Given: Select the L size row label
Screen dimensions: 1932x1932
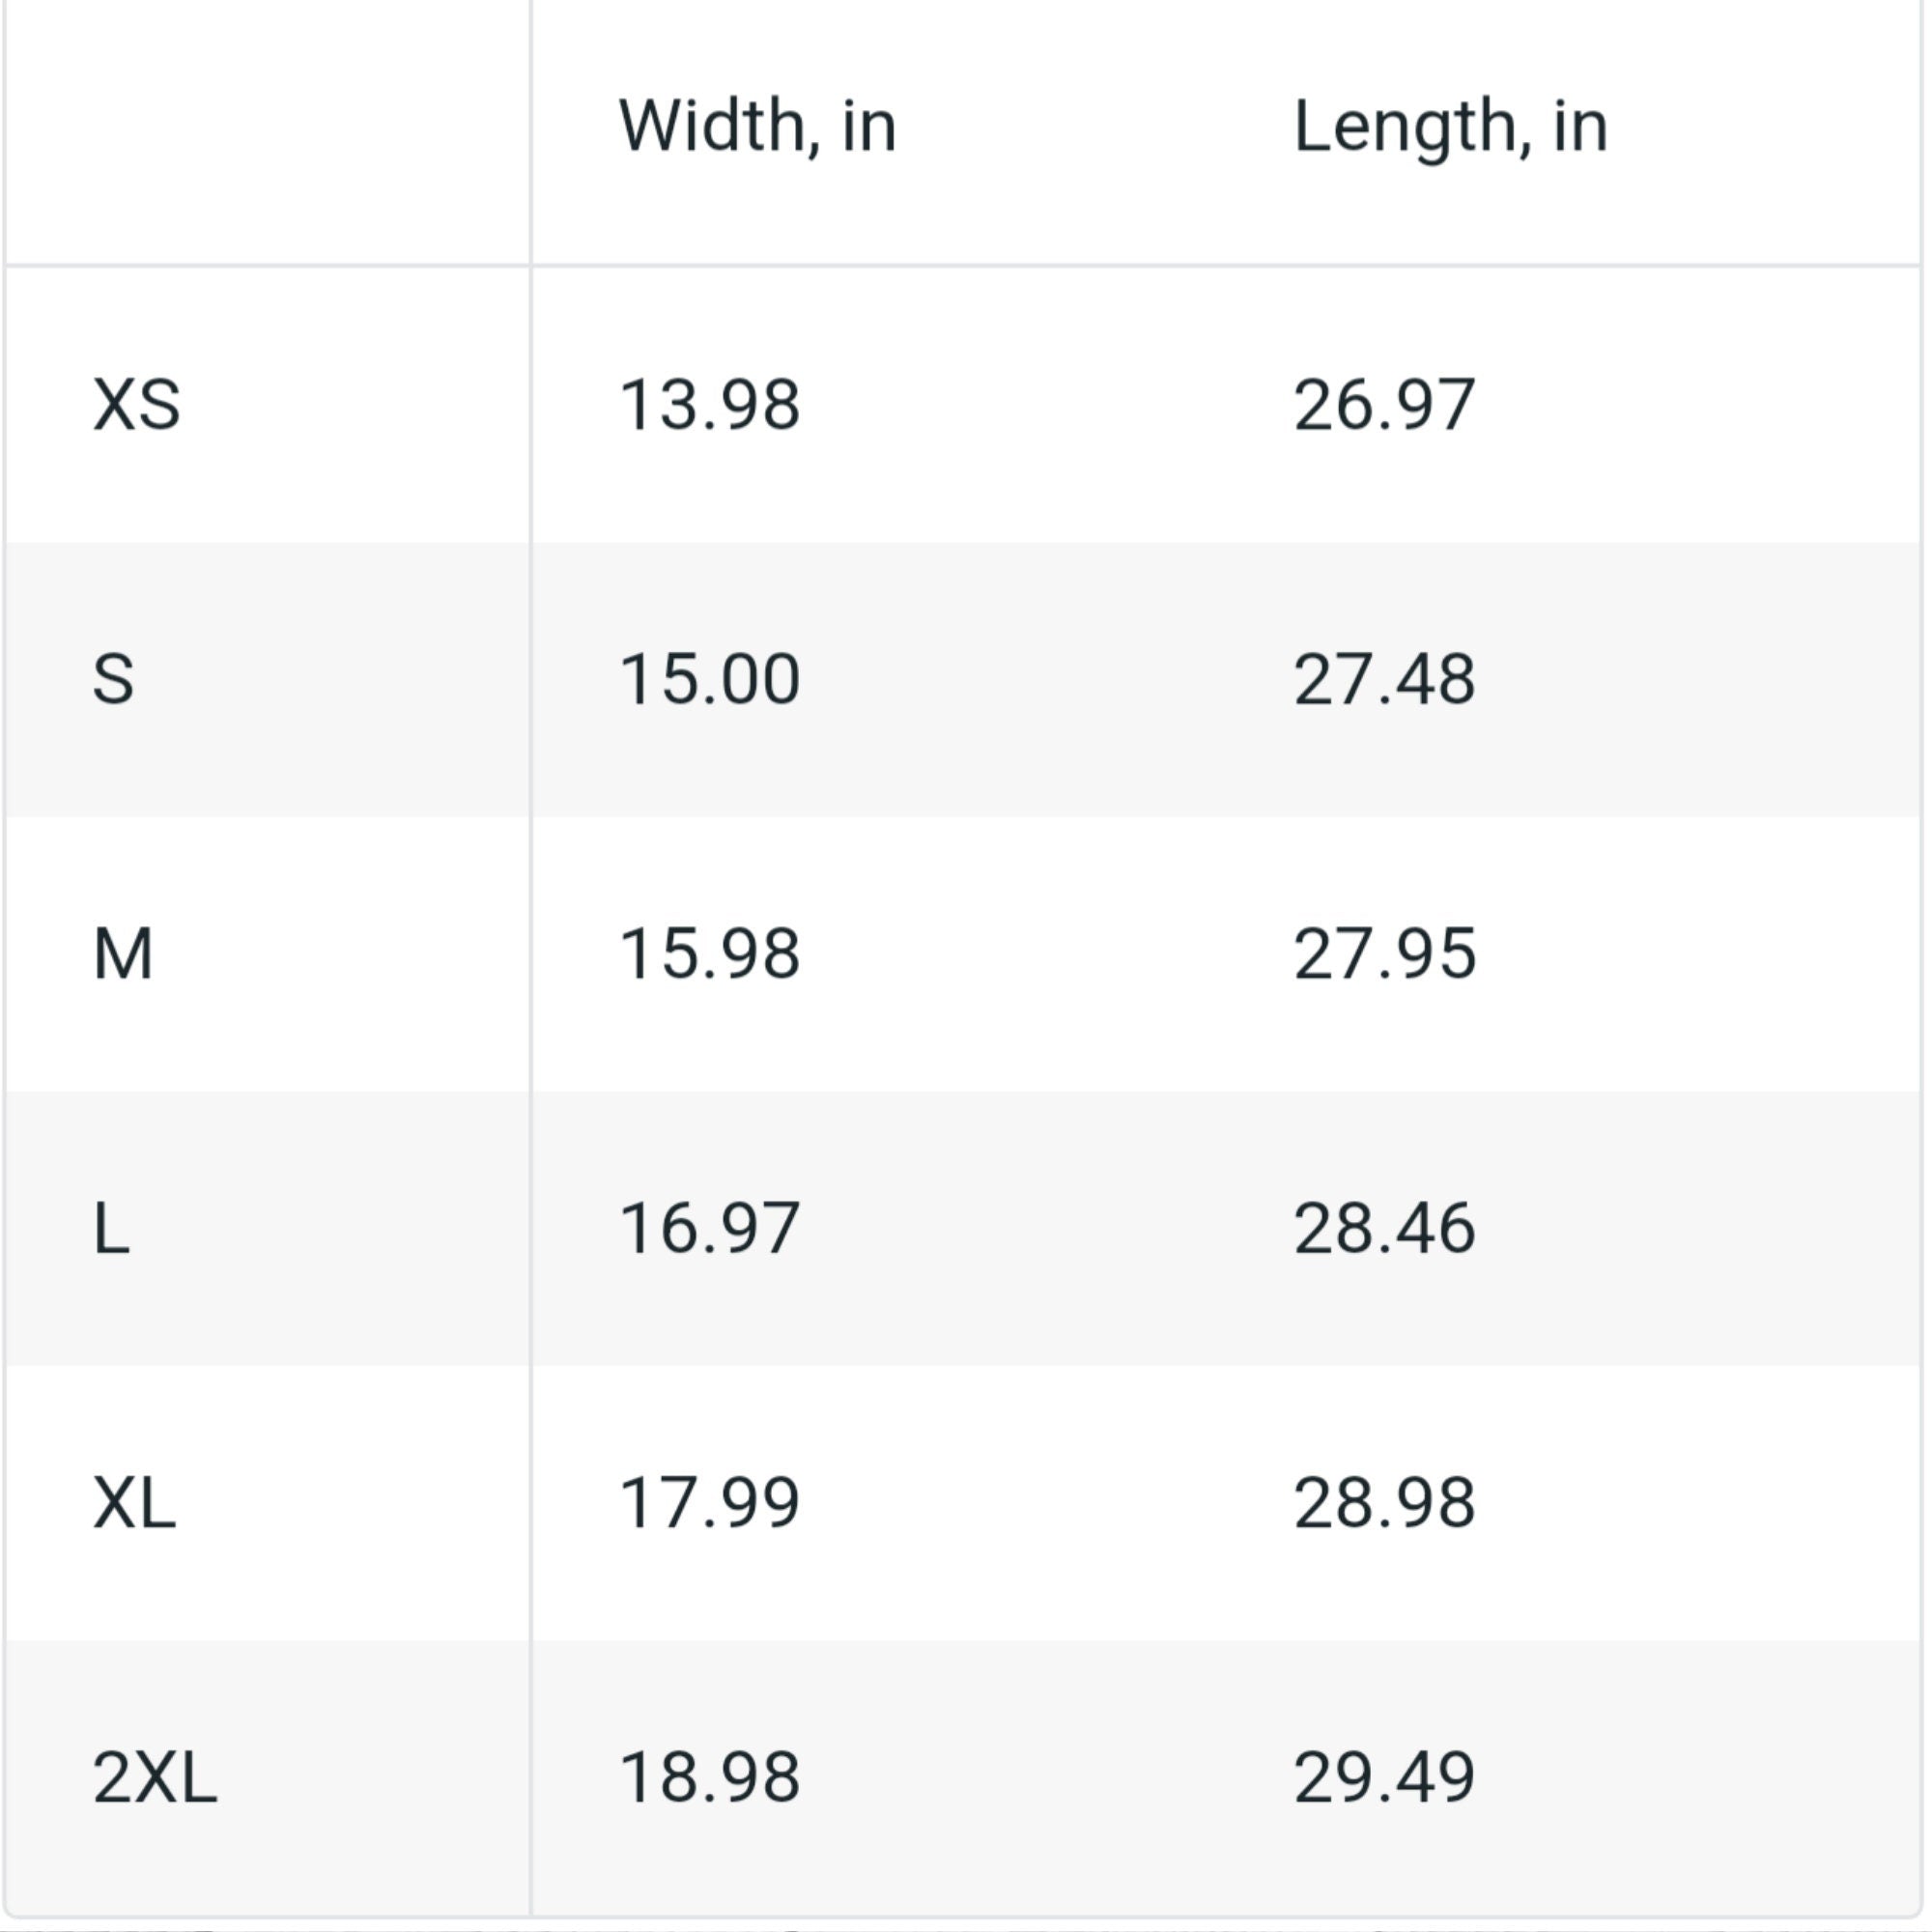Looking at the screenshot, I should [x=111, y=1228].
